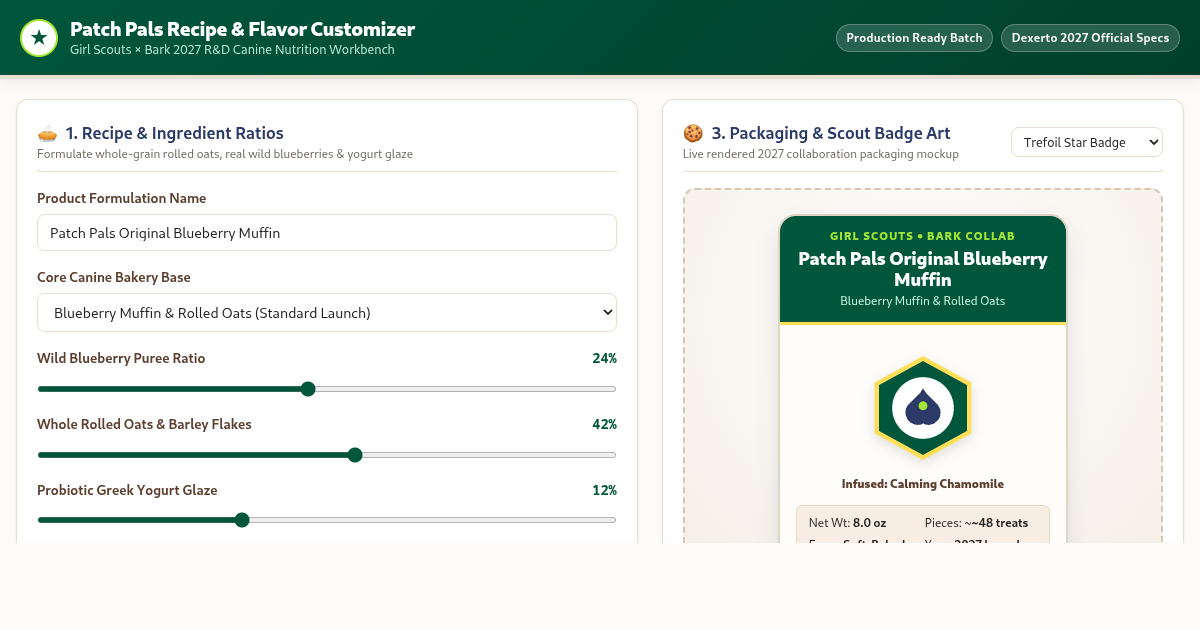Click the 12% yogurt glaze value
The image size is (1200, 630).
tap(604, 490)
